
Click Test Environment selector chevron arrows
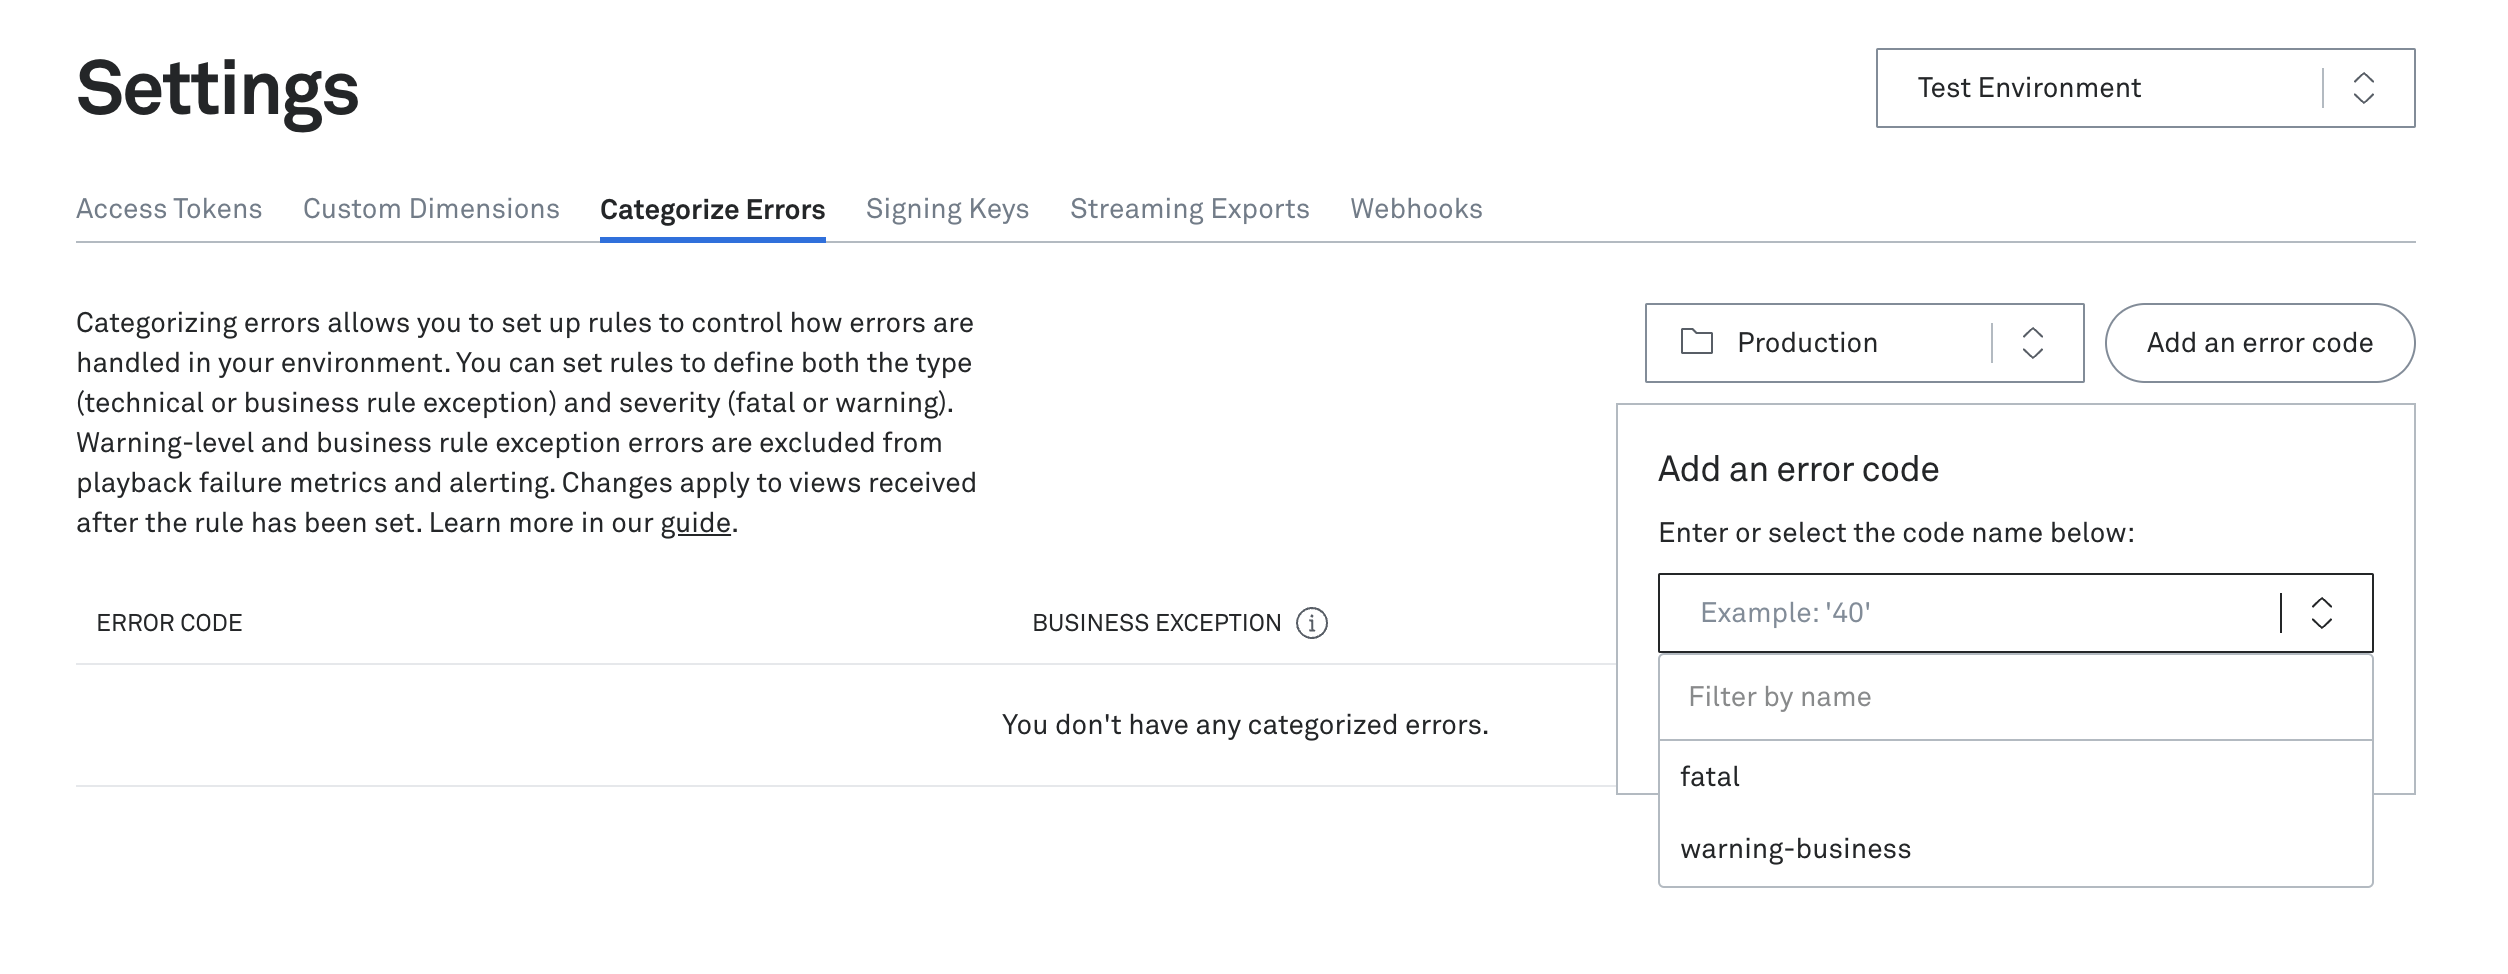(2363, 88)
